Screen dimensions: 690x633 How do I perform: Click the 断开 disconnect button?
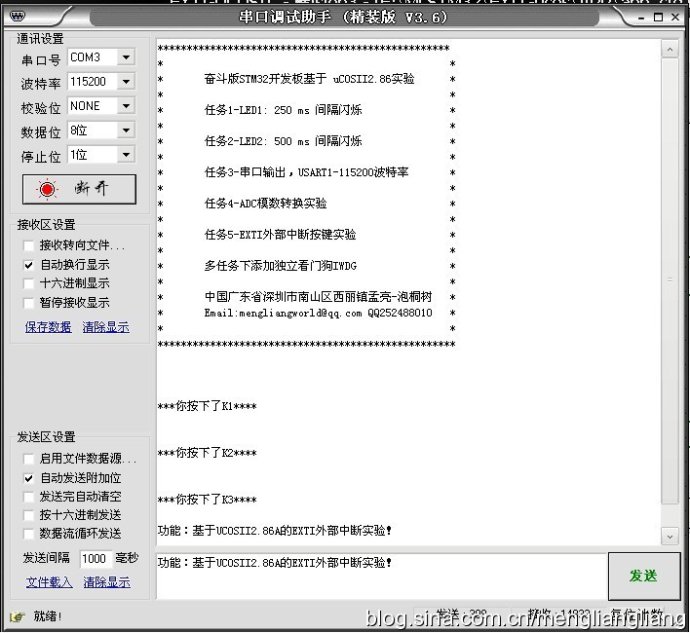79,189
